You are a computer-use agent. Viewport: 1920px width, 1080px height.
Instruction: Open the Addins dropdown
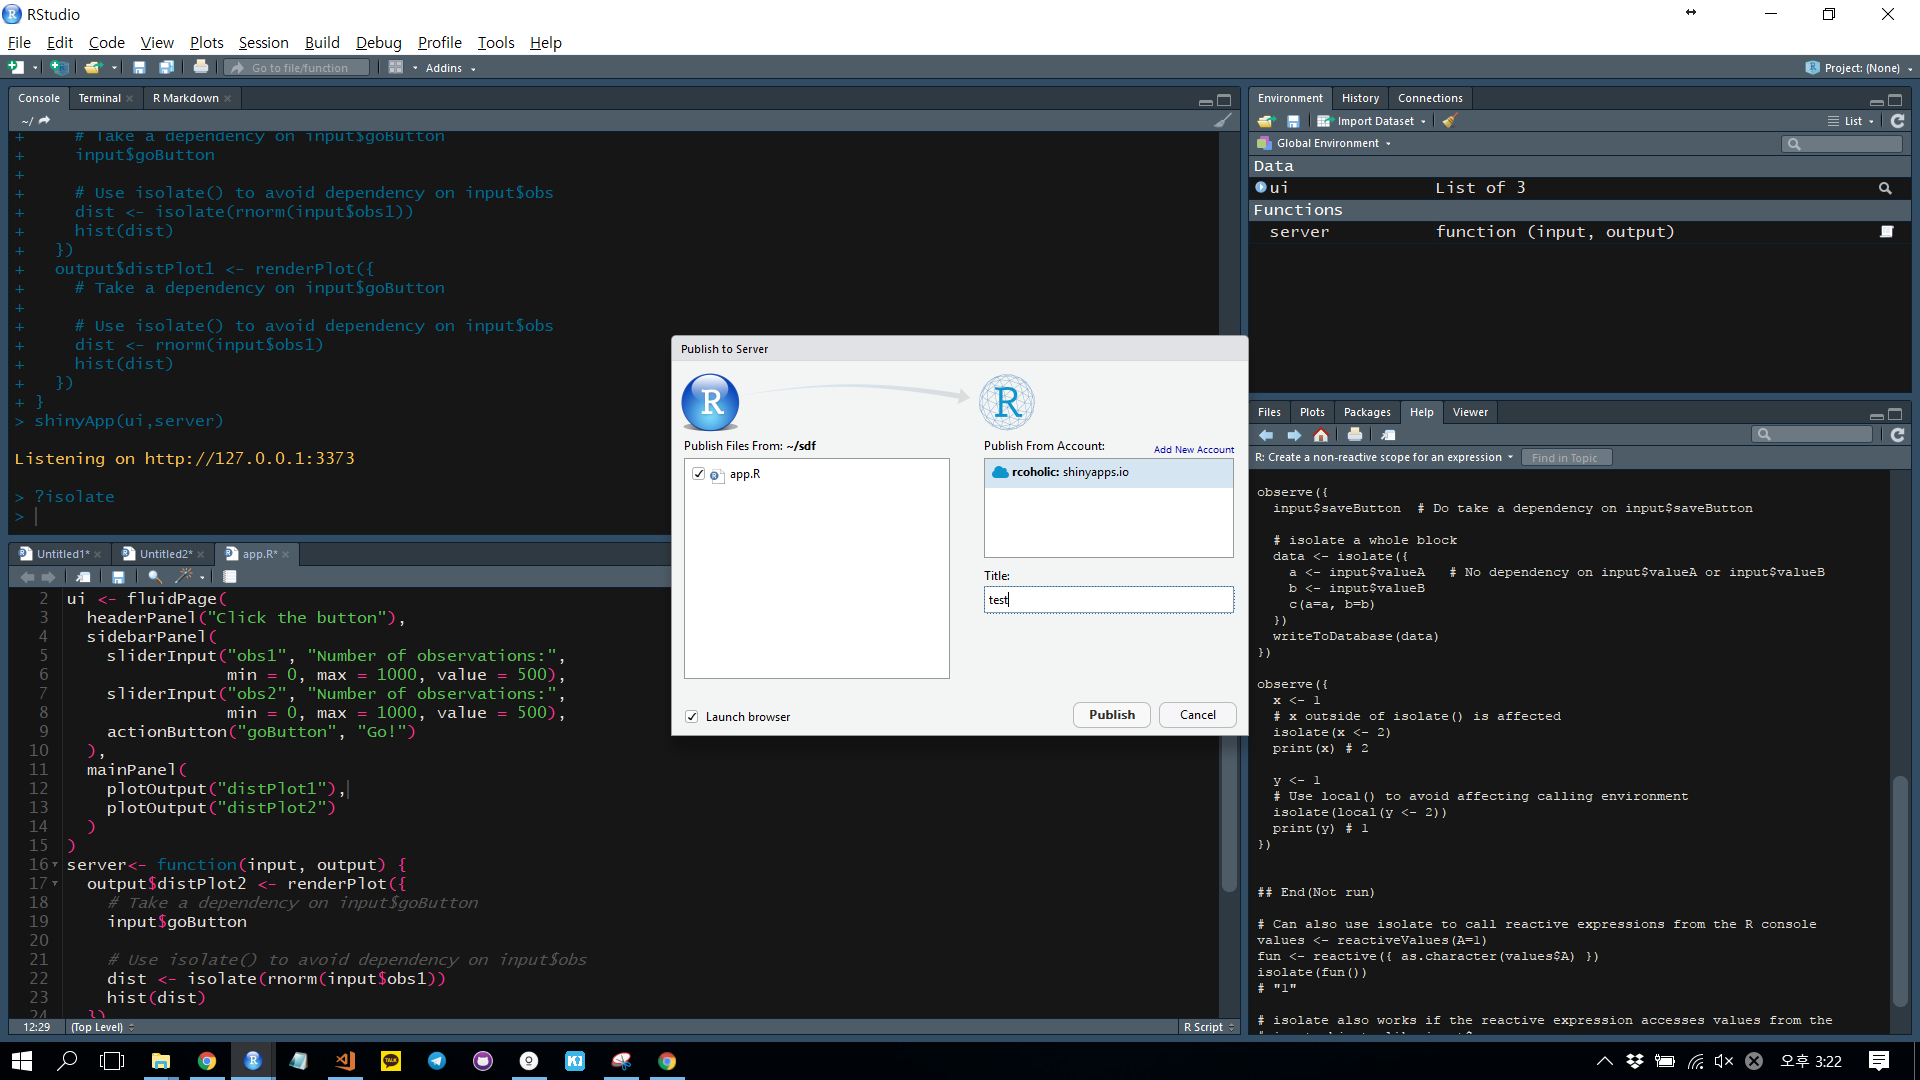tap(449, 68)
